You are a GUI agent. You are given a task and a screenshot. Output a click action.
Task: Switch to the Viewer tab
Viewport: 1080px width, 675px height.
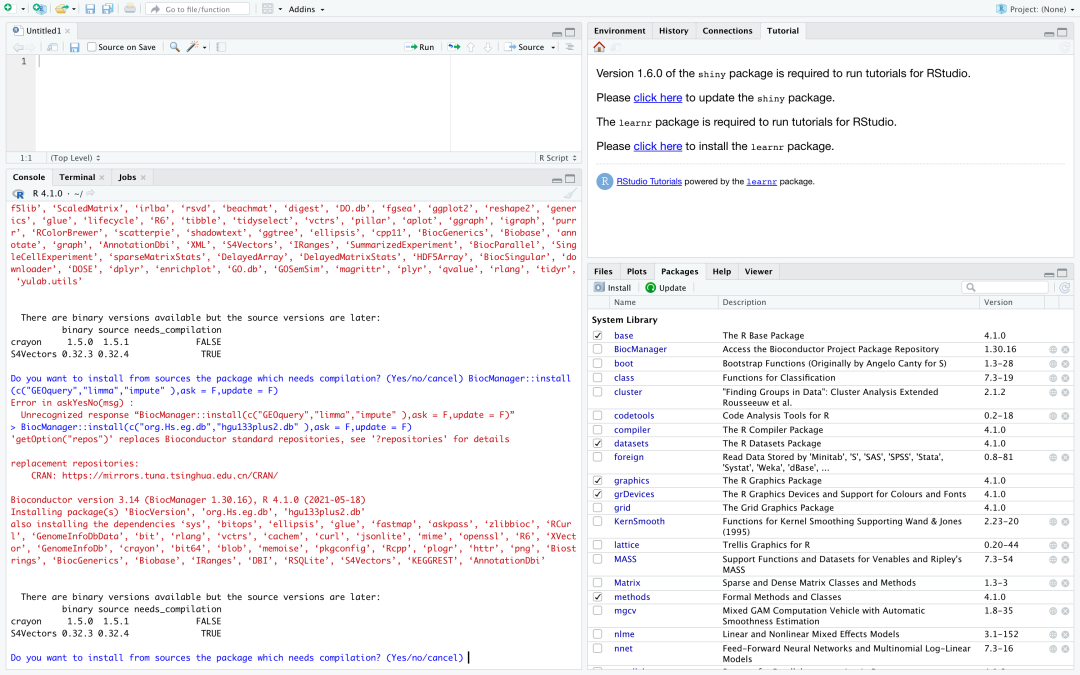coord(758,271)
